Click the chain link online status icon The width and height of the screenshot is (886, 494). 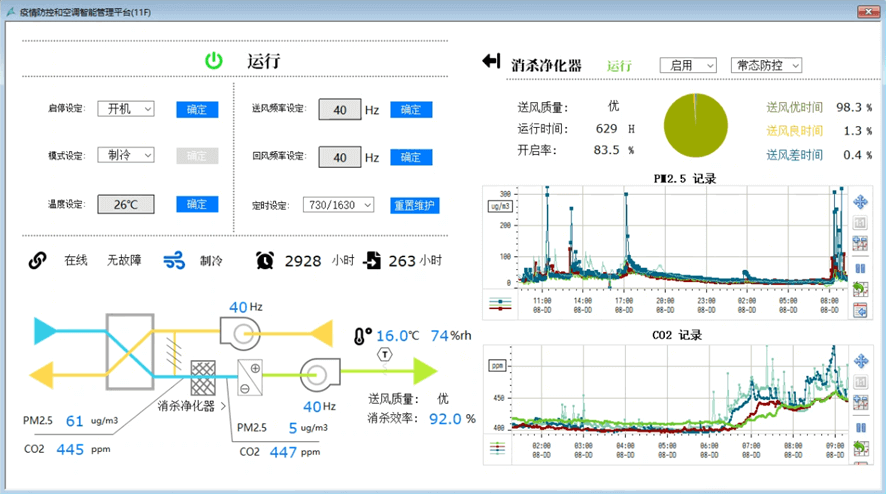(37, 261)
